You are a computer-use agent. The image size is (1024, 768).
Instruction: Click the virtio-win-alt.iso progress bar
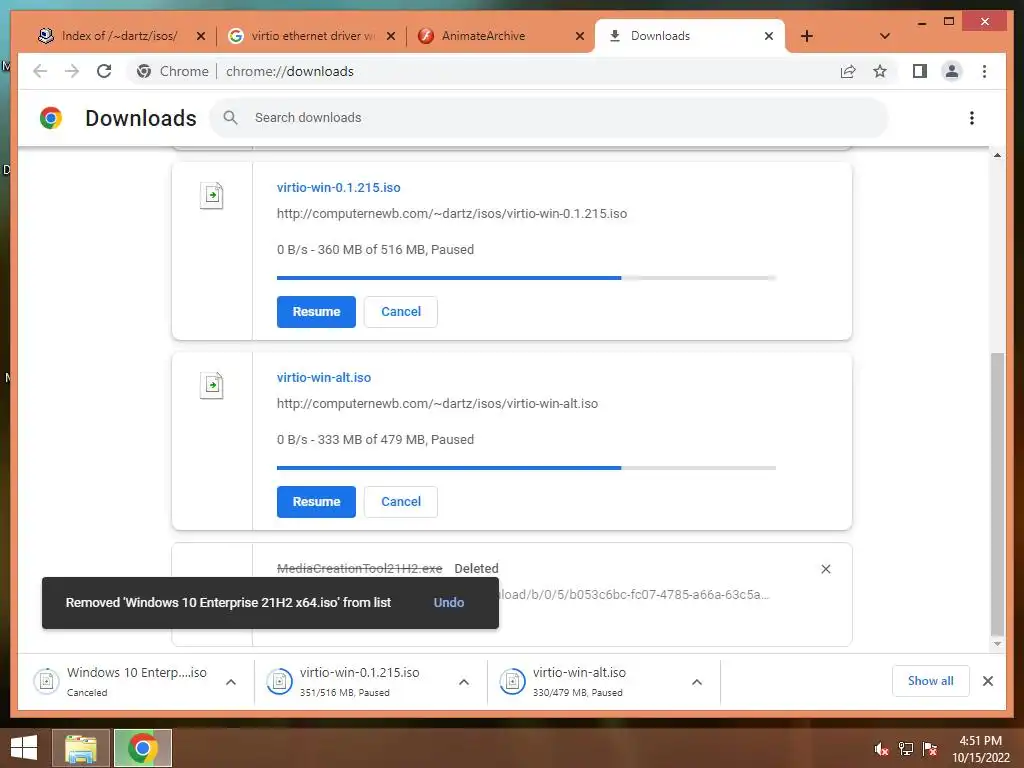click(x=526, y=468)
